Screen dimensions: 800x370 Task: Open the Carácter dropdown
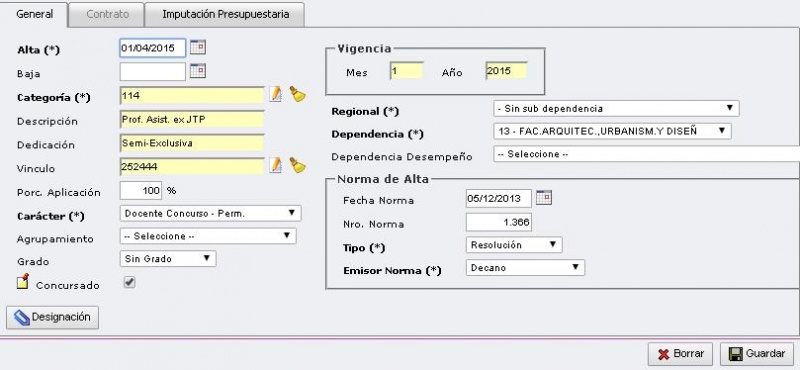(x=210, y=213)
